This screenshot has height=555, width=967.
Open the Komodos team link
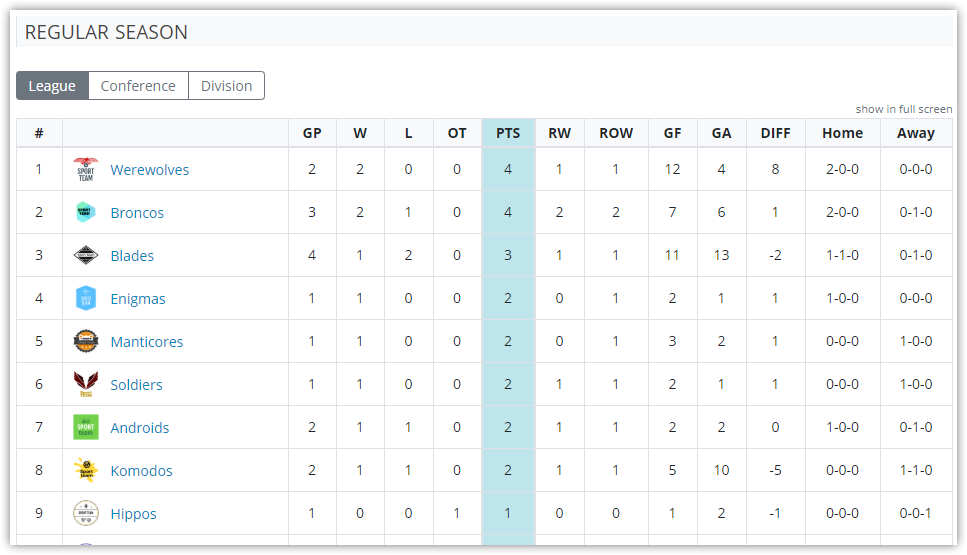point(141,471)
